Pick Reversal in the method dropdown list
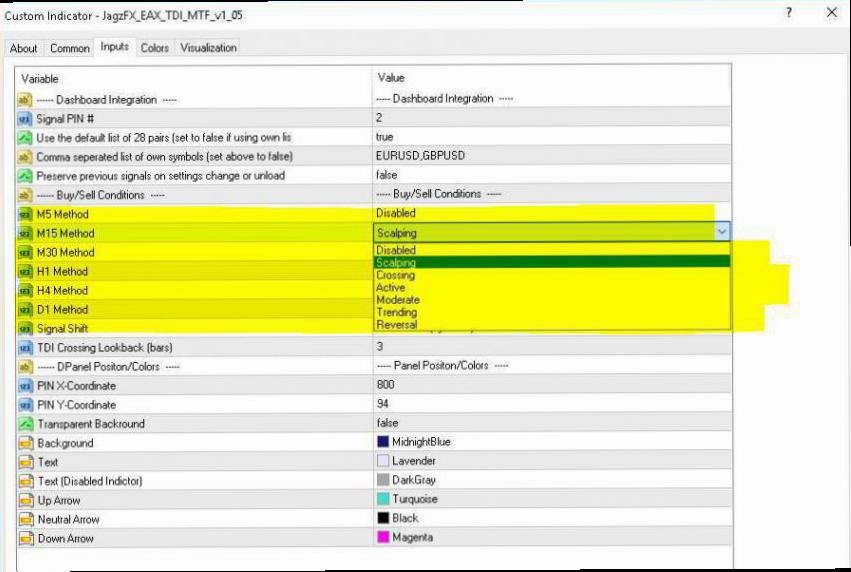This screenshot has height=572, width=851. pyautogui.click(x=396, y=325)
